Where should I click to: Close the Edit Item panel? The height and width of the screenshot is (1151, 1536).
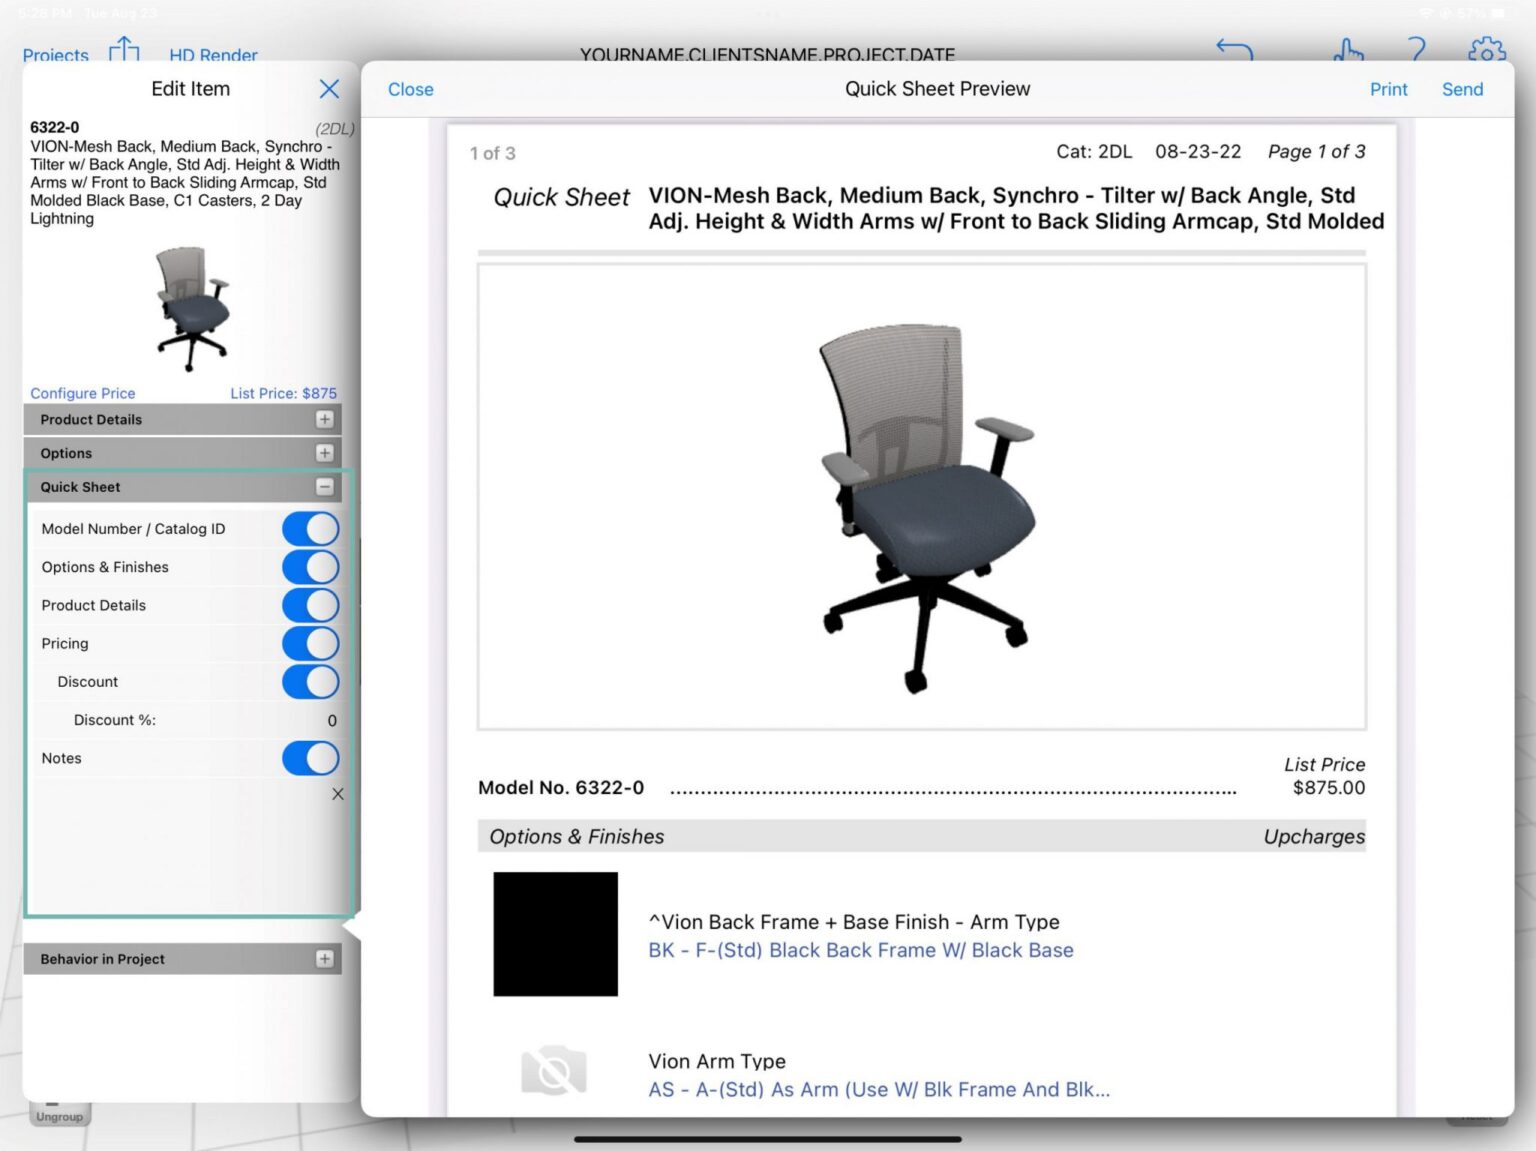(x=329, y=89)
